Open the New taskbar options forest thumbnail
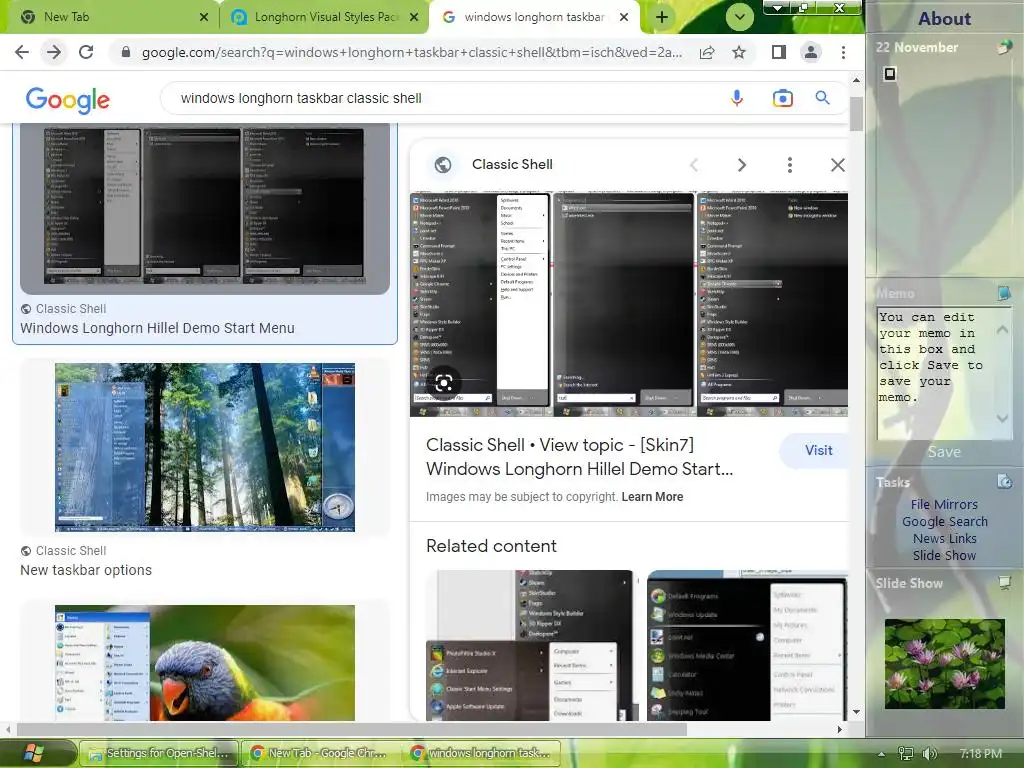The height and width of the screenshot is (768, 1024). [x=205, y=447]
